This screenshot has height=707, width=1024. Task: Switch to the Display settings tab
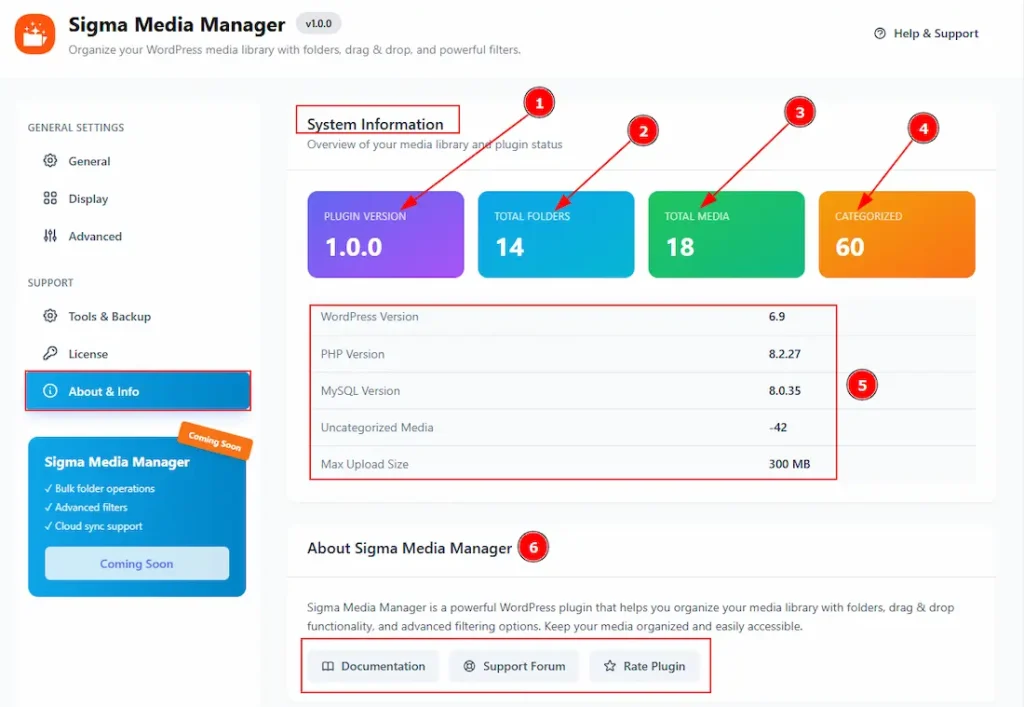point(88,199)
